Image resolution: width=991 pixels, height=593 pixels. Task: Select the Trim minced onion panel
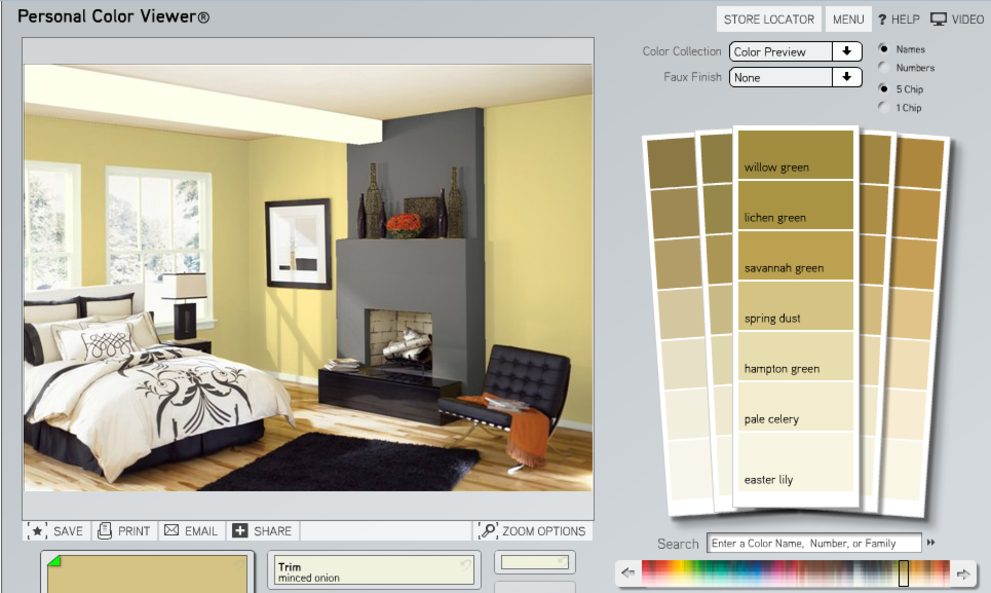pyautogui.click(x=374, y=571)
